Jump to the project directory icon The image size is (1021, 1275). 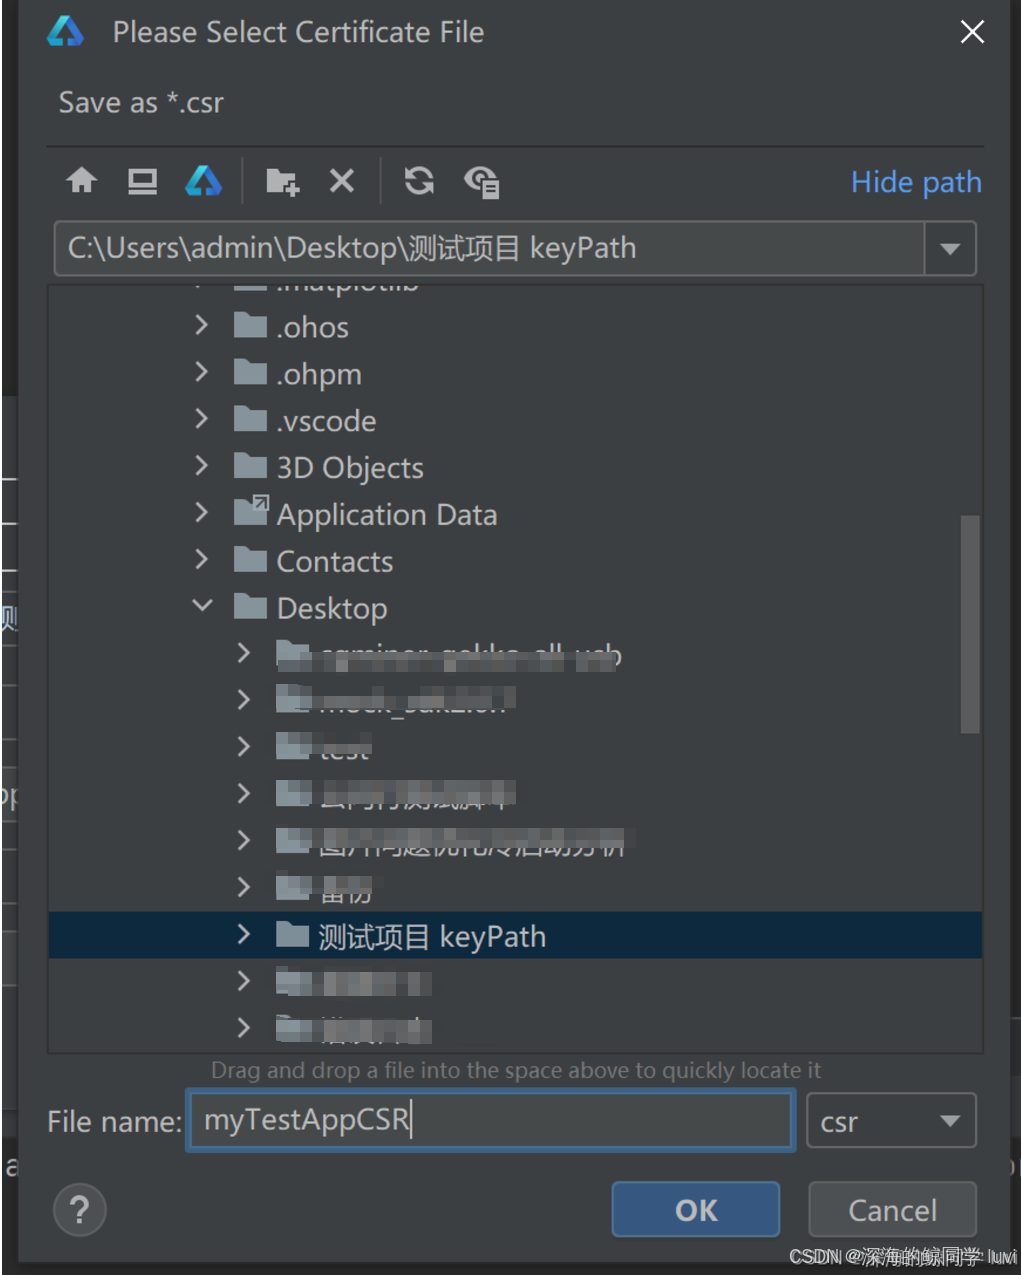click(x=203, y=181)
